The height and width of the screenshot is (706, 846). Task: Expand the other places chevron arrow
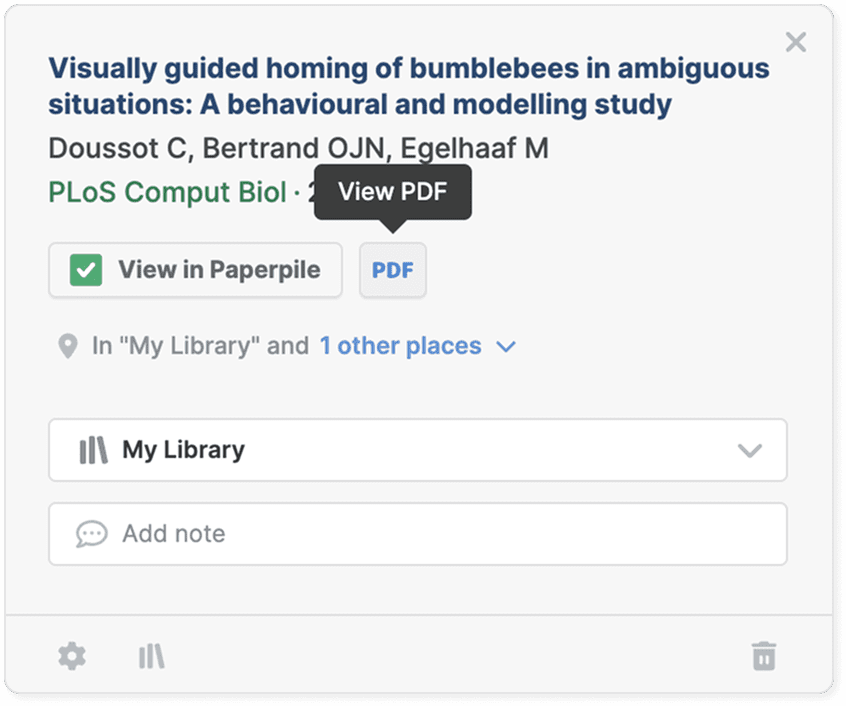point(506,347)
